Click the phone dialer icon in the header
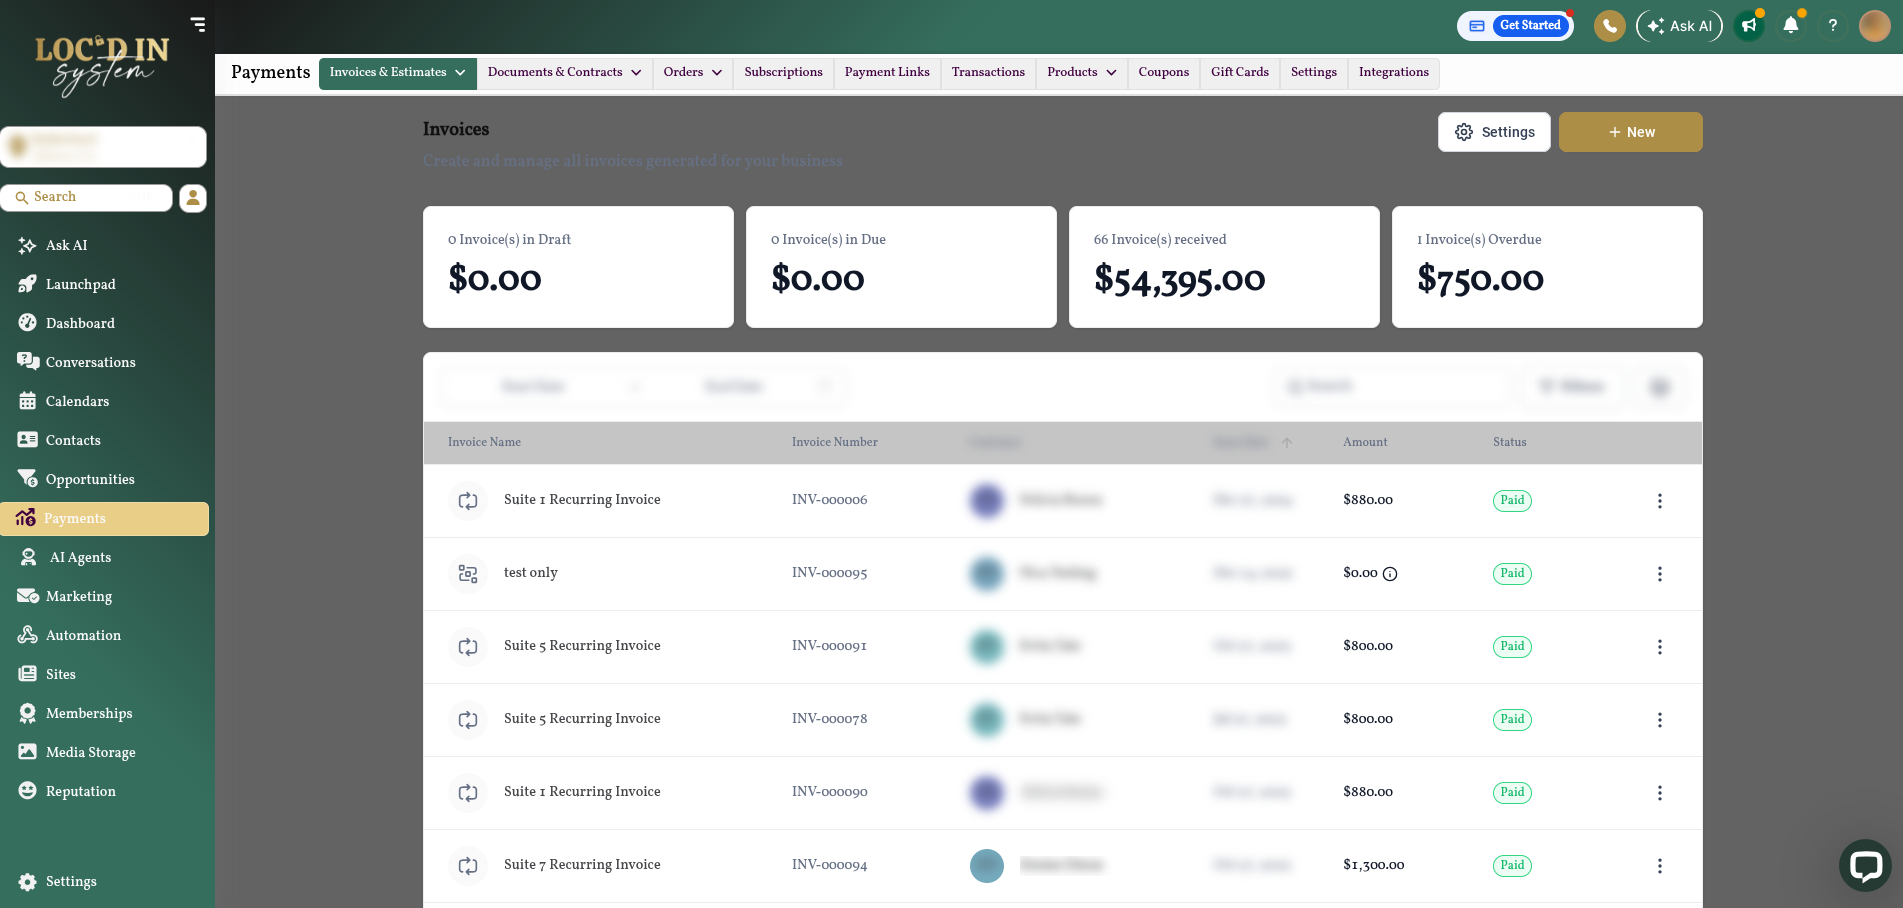 coord(1609,26)
